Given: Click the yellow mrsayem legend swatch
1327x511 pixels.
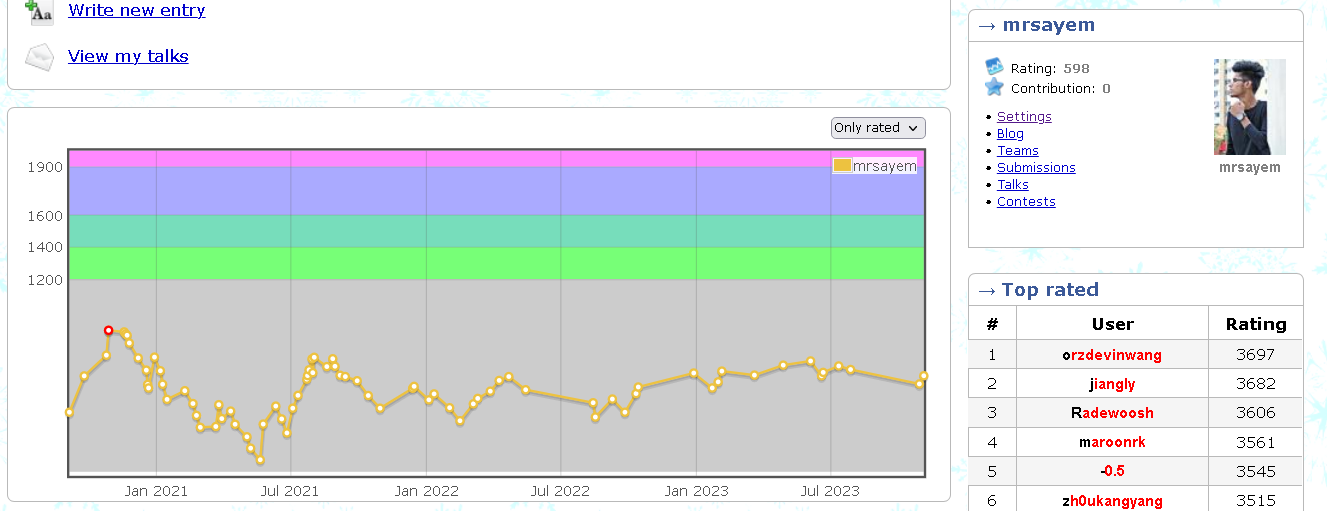Looking at the screenshot, I should pos(842,166).
